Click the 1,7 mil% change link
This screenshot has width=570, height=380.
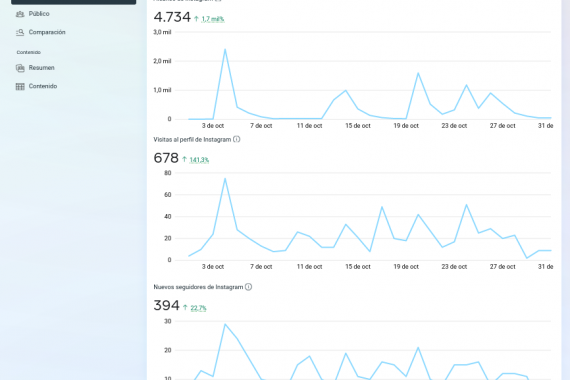click(213, 19)
